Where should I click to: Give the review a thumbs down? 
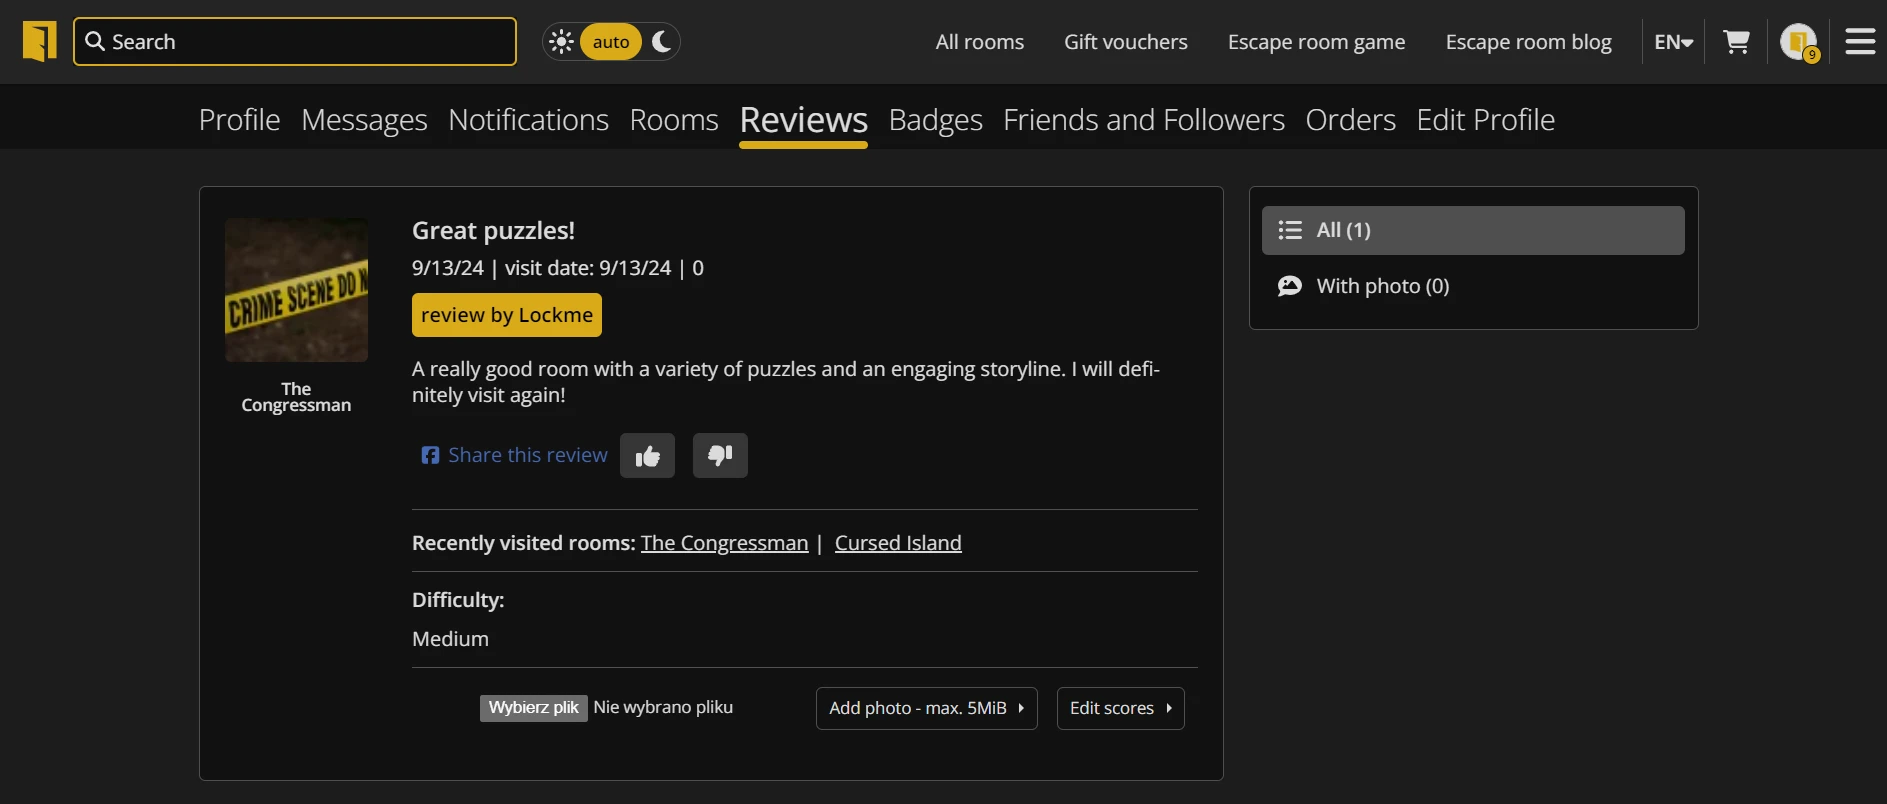click(x=720, y=456)
